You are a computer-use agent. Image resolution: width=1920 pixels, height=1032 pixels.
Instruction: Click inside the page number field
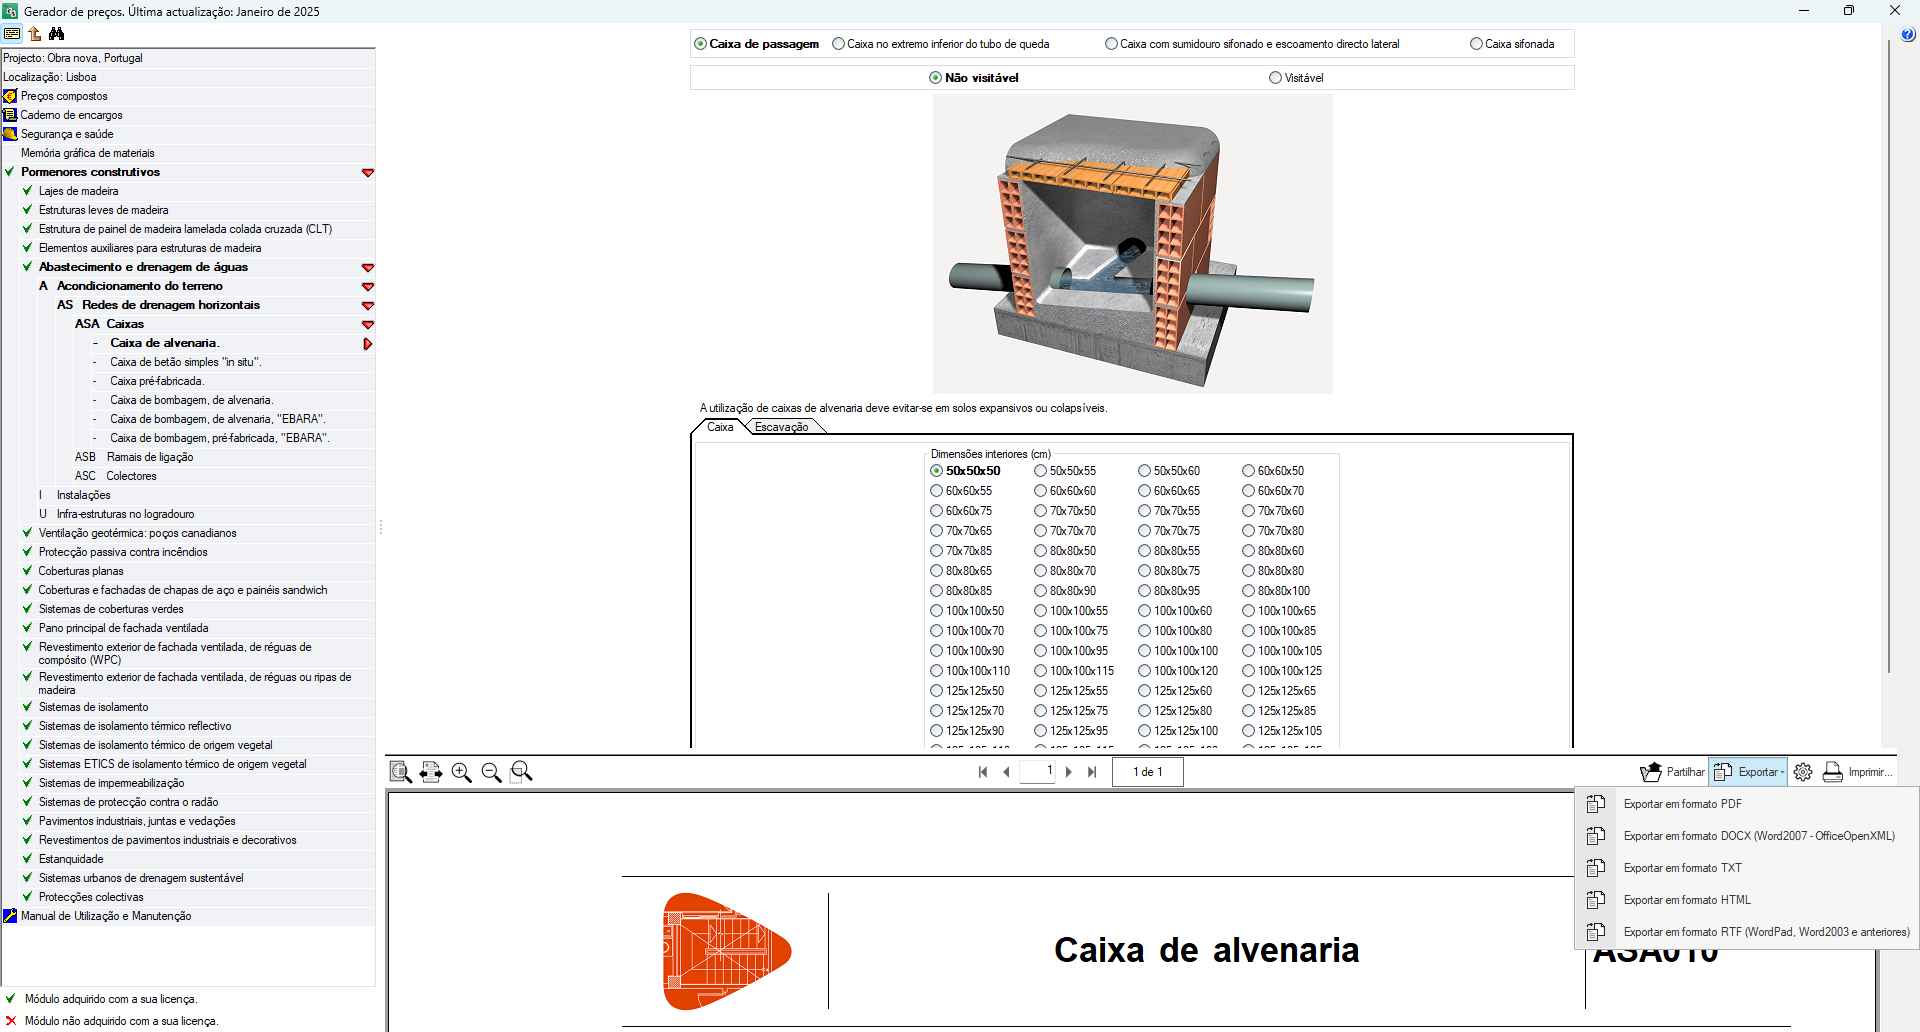(1037, 771)
